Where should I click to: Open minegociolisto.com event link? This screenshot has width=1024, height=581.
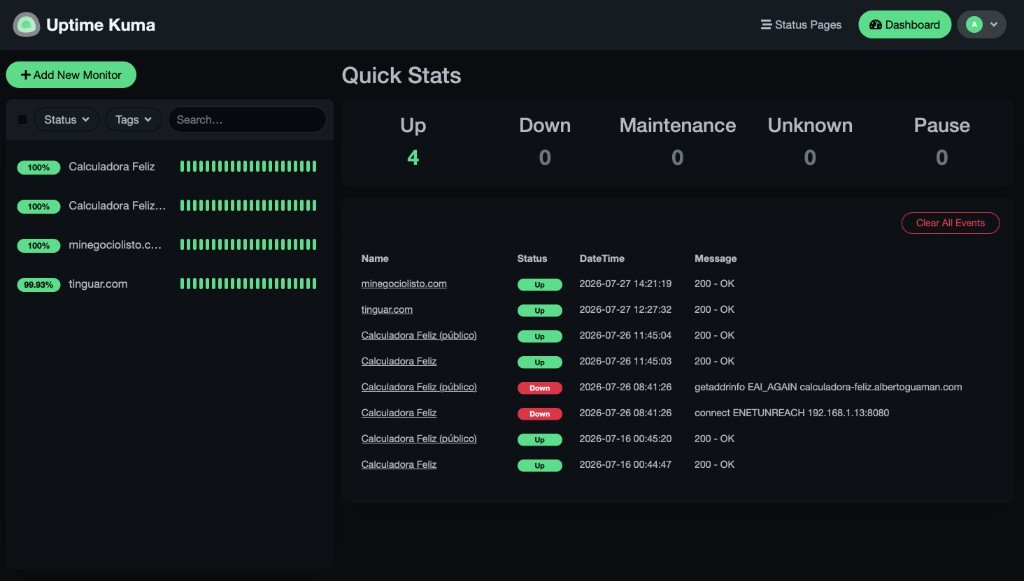404,283
